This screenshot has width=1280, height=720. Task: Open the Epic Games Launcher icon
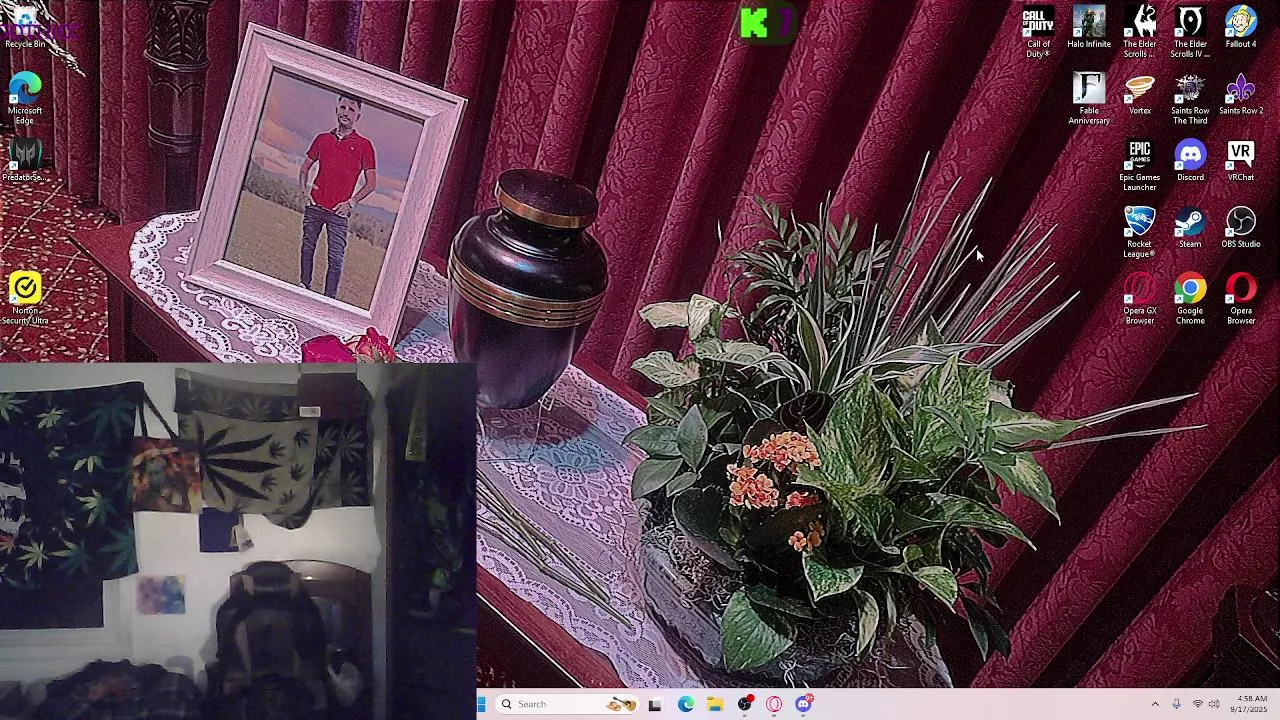[x=1140, y=166]
